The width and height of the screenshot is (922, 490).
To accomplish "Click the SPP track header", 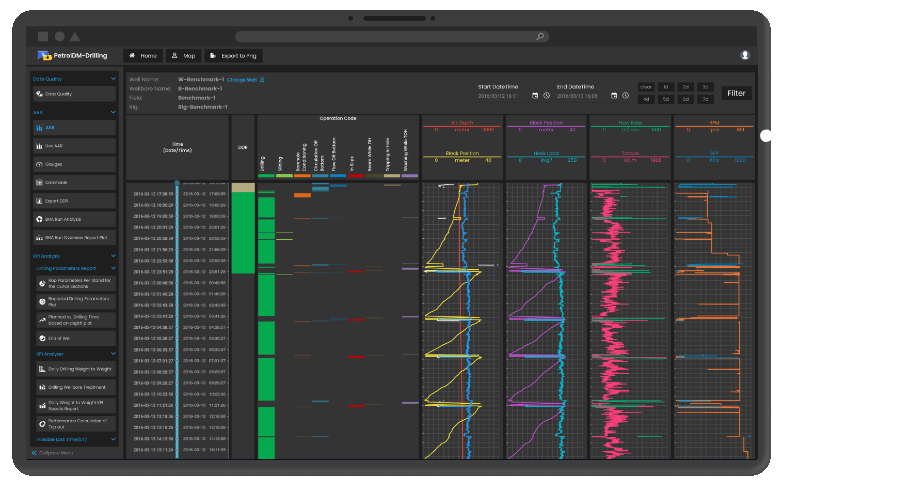I will pyautogui.click(x=714, y=156).
